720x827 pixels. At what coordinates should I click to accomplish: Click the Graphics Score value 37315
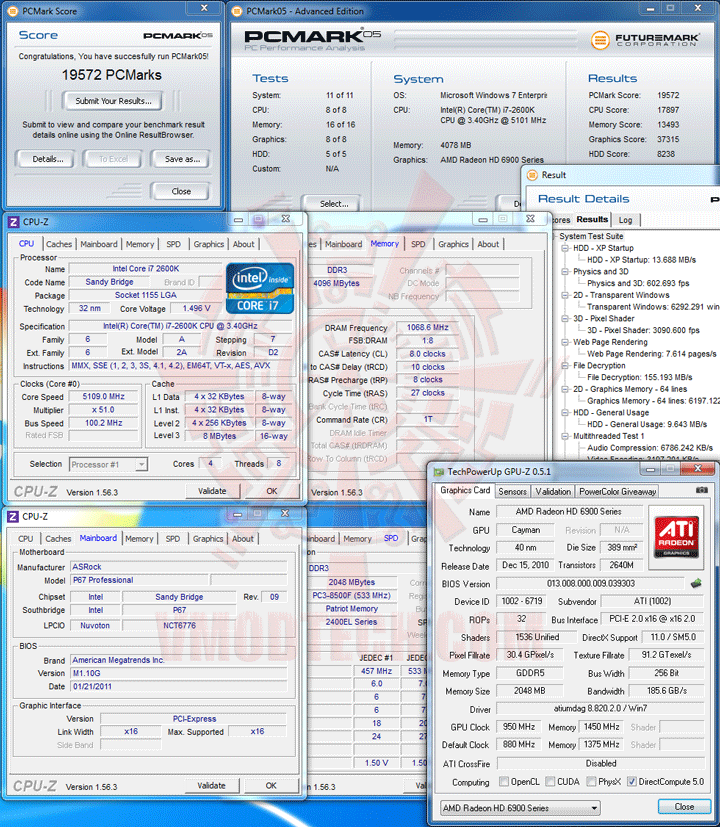tap(668, 139)
